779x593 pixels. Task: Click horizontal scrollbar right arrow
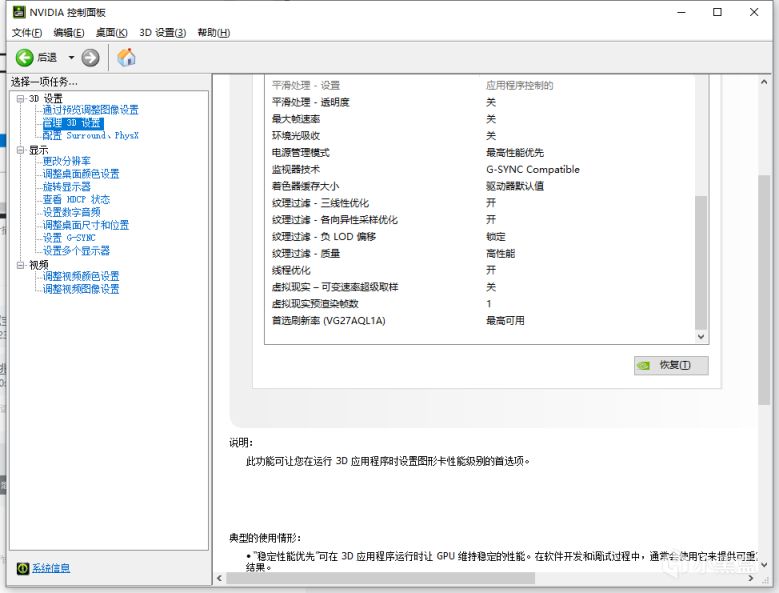[x=751, y=578]
